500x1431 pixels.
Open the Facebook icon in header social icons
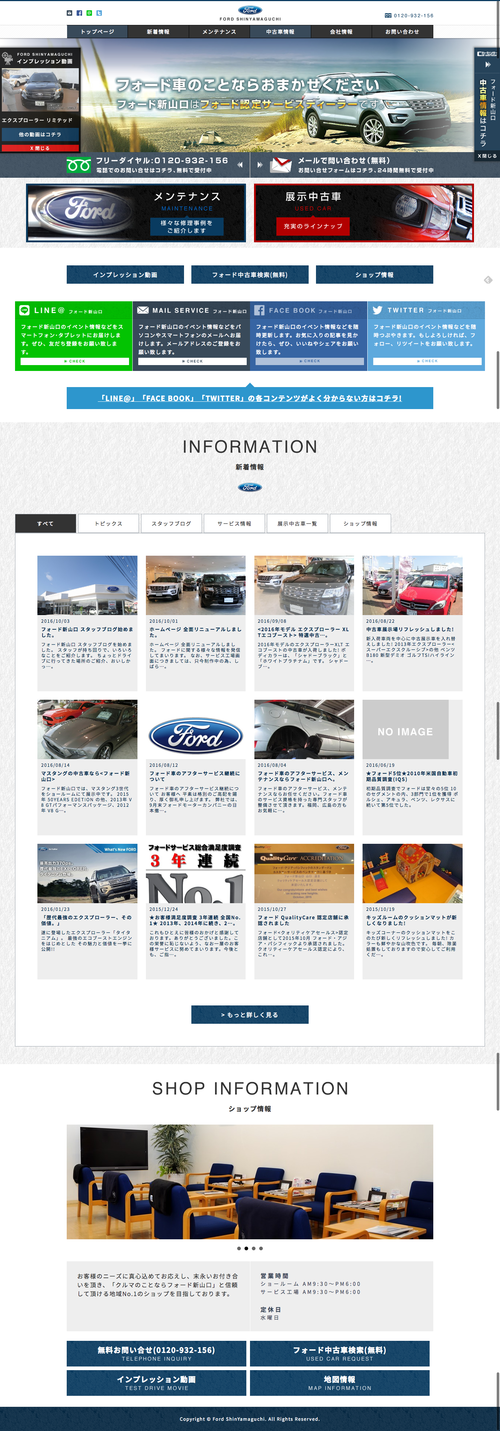(79, 13)
